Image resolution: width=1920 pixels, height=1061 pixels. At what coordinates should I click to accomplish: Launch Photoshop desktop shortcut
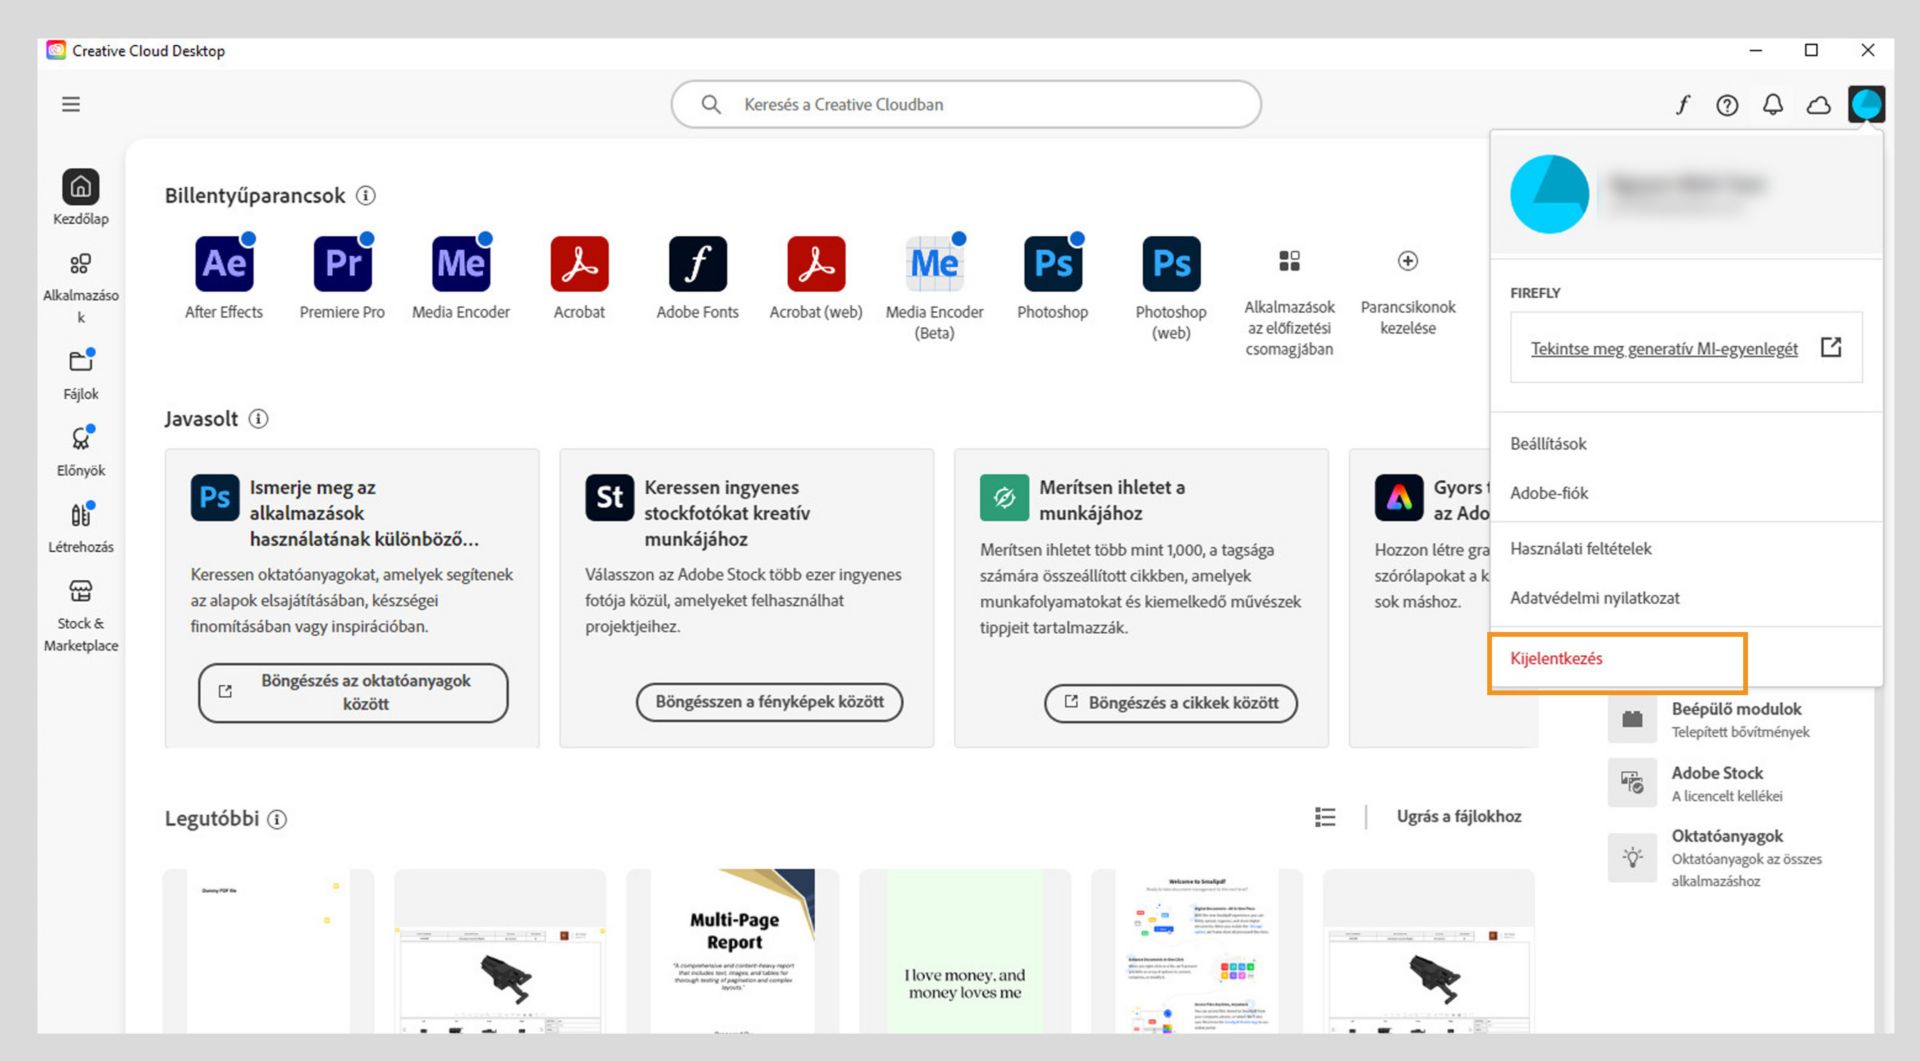coord(1053,264)
